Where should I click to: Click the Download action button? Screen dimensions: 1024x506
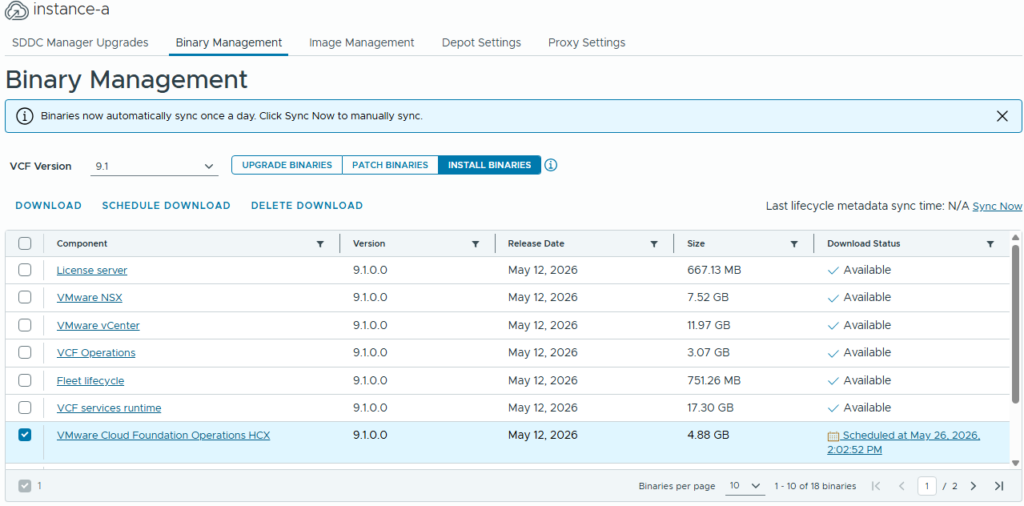(48, 206)
